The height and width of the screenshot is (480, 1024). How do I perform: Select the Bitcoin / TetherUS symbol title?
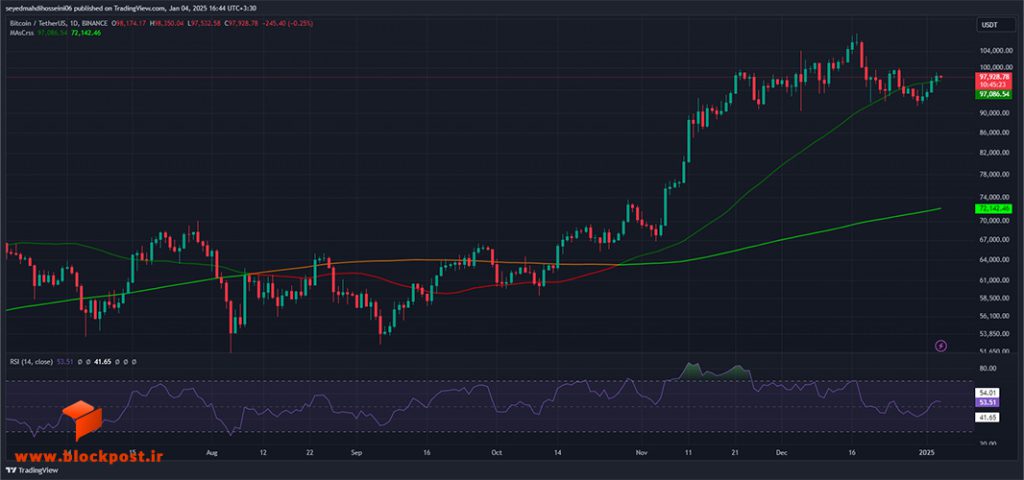pos(39,24)
